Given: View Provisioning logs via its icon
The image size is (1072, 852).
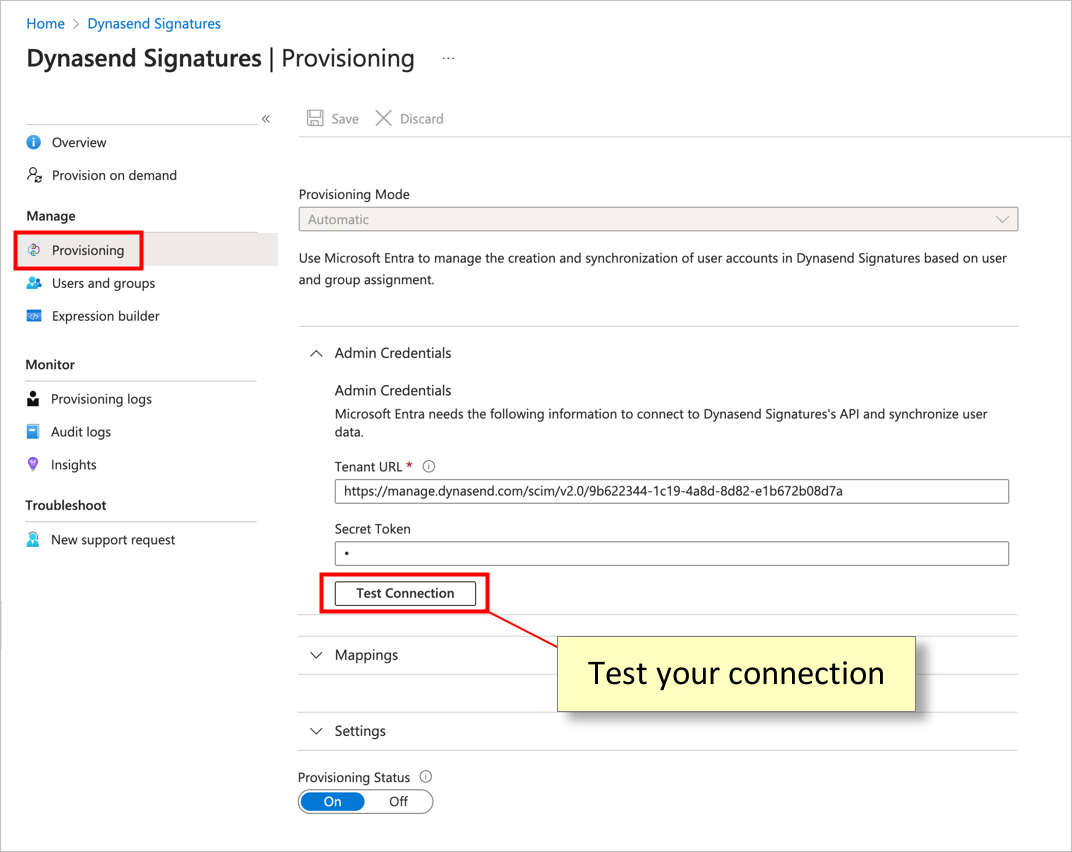Looking at the screenshot, I should [33, 398].
